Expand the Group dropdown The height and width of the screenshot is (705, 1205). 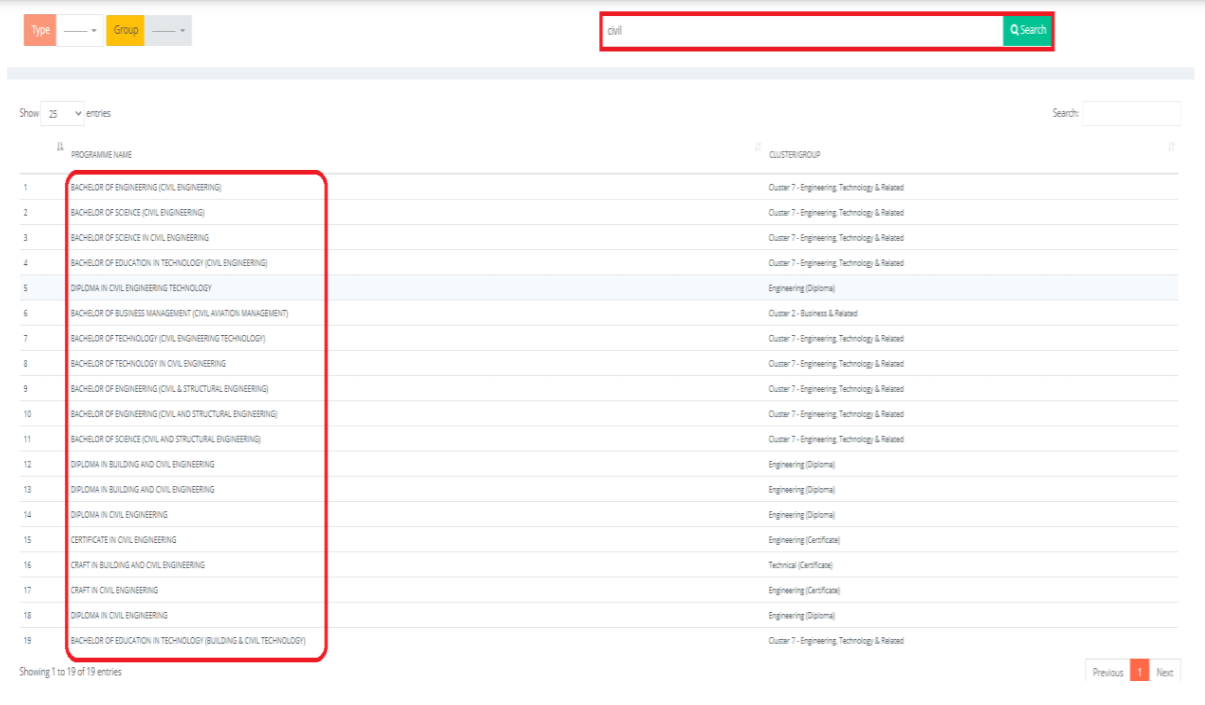pos(169,31)
